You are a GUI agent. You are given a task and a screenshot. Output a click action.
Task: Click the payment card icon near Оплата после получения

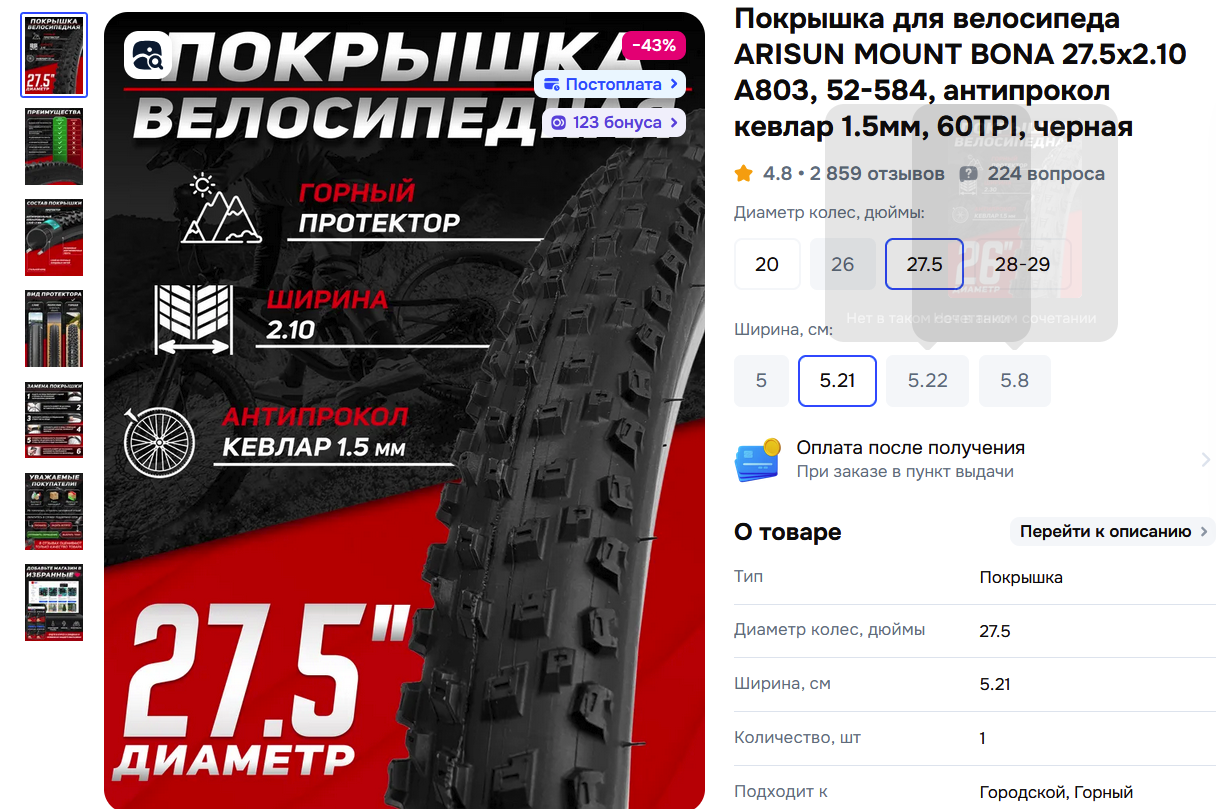coord(758,460)
